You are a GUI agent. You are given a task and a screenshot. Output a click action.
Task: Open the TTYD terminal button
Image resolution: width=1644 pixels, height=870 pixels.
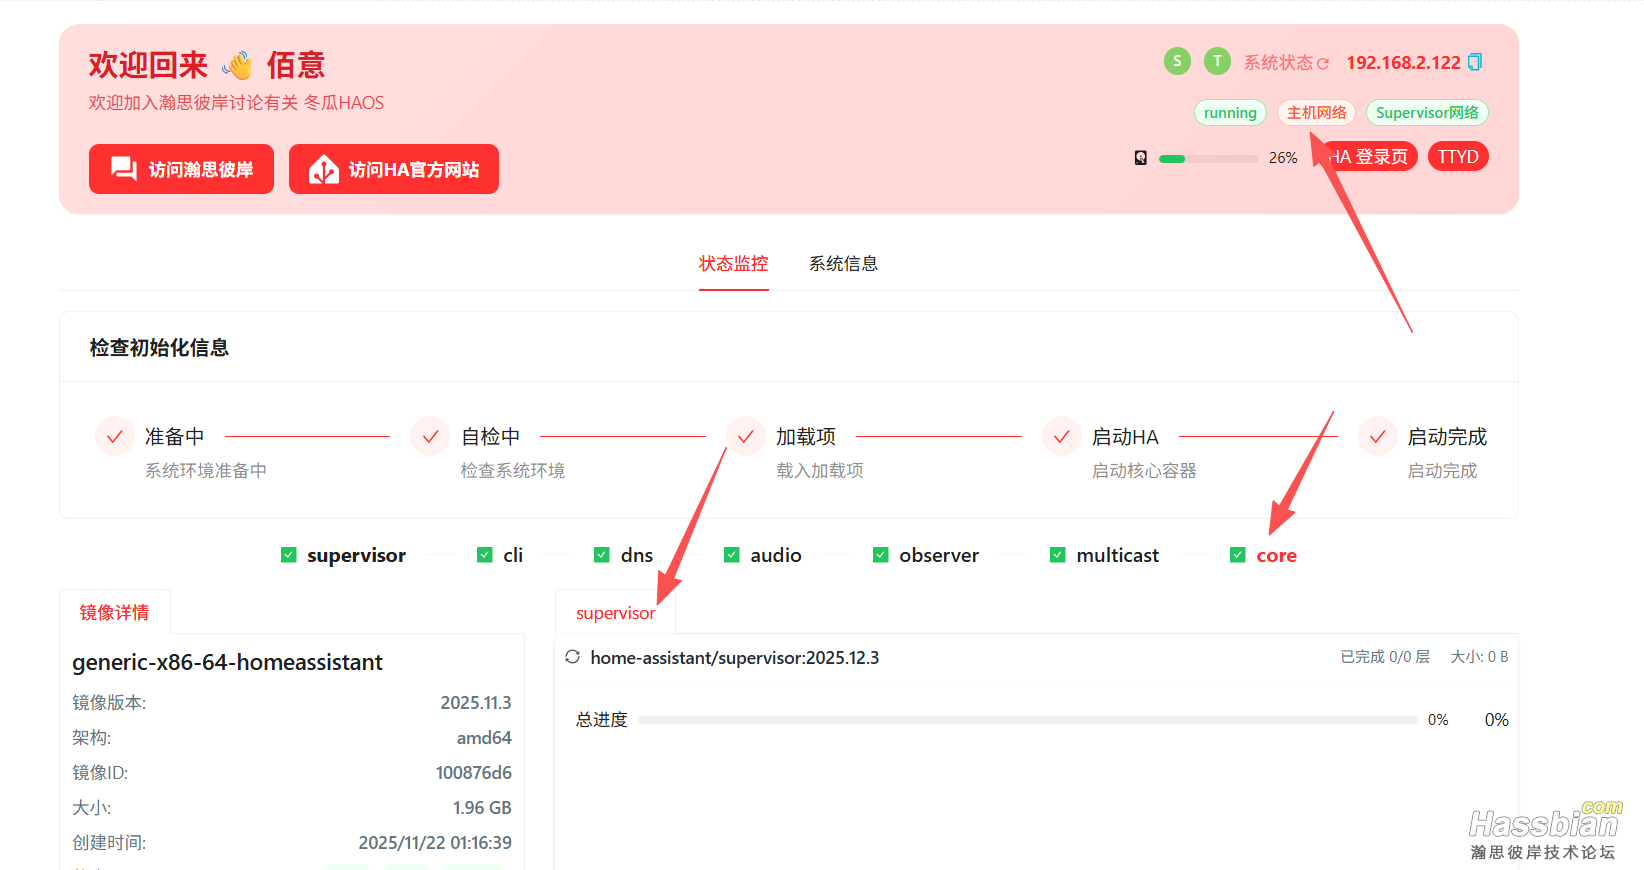pos(1457,157)
